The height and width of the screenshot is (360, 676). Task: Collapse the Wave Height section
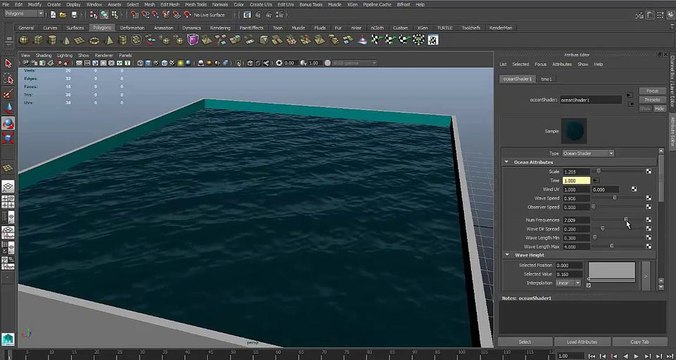507,255
